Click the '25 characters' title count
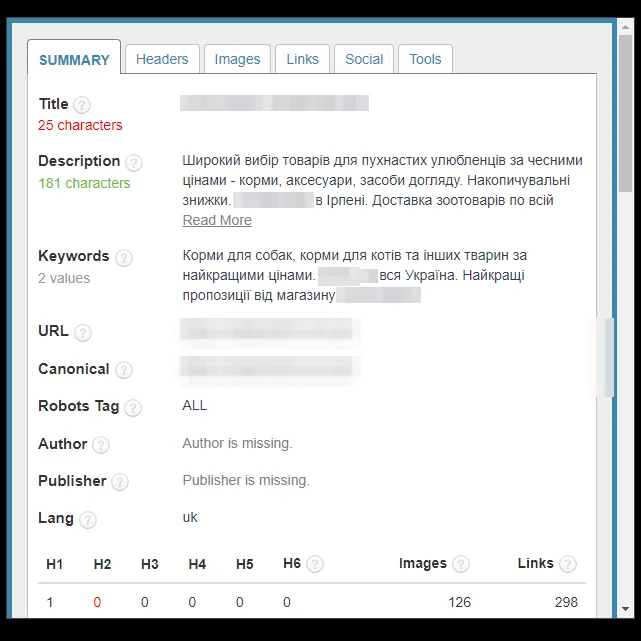This screenshot has height=641, width=641. pyautogui.click(x=80, y=125)
